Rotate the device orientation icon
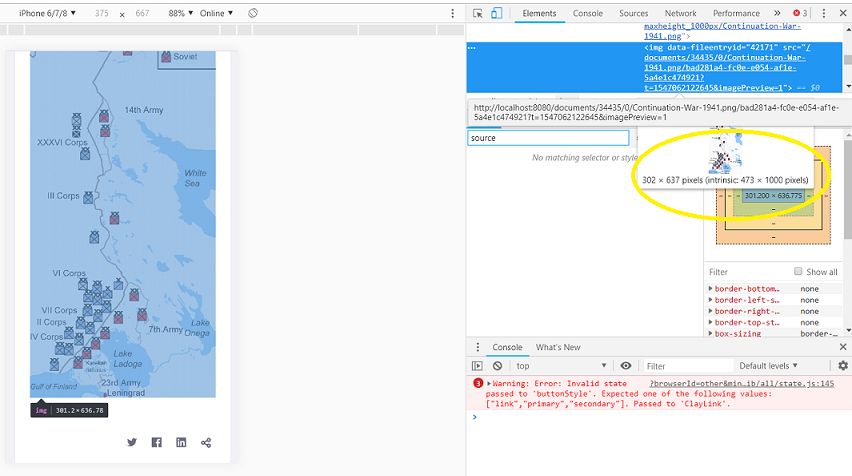The width and height of the screenshot is (852, 476). [253, 13]
